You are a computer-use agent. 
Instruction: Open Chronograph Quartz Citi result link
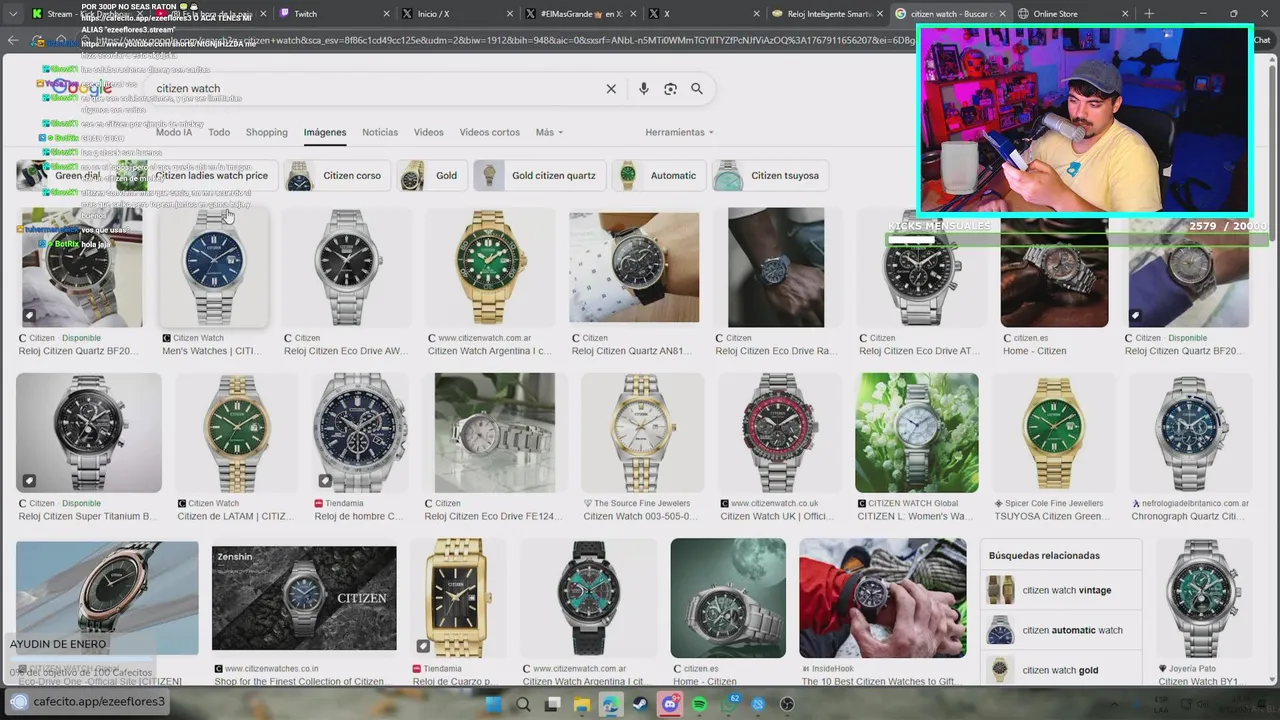[x=1188, y=517]
